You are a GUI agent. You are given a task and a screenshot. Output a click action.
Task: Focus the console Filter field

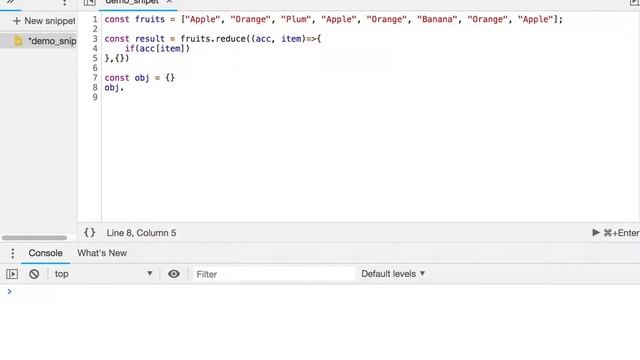click(x=273, y=274)
